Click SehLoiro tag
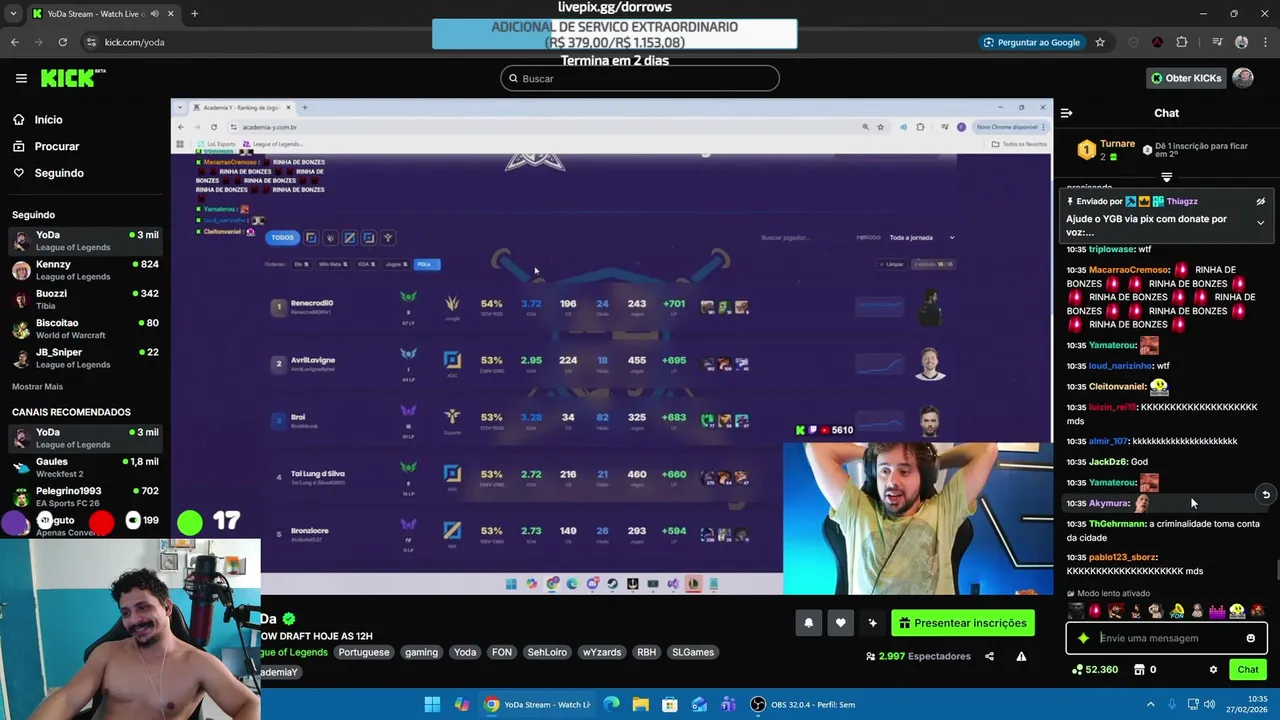The image size is (1280, 720). [547, 652]
